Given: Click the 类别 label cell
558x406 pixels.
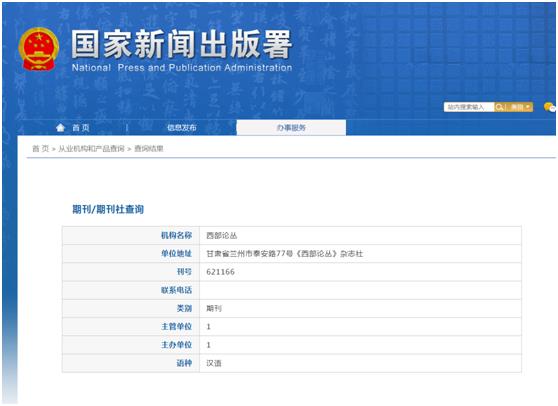Looking at the screenshot, I should 131,308.
